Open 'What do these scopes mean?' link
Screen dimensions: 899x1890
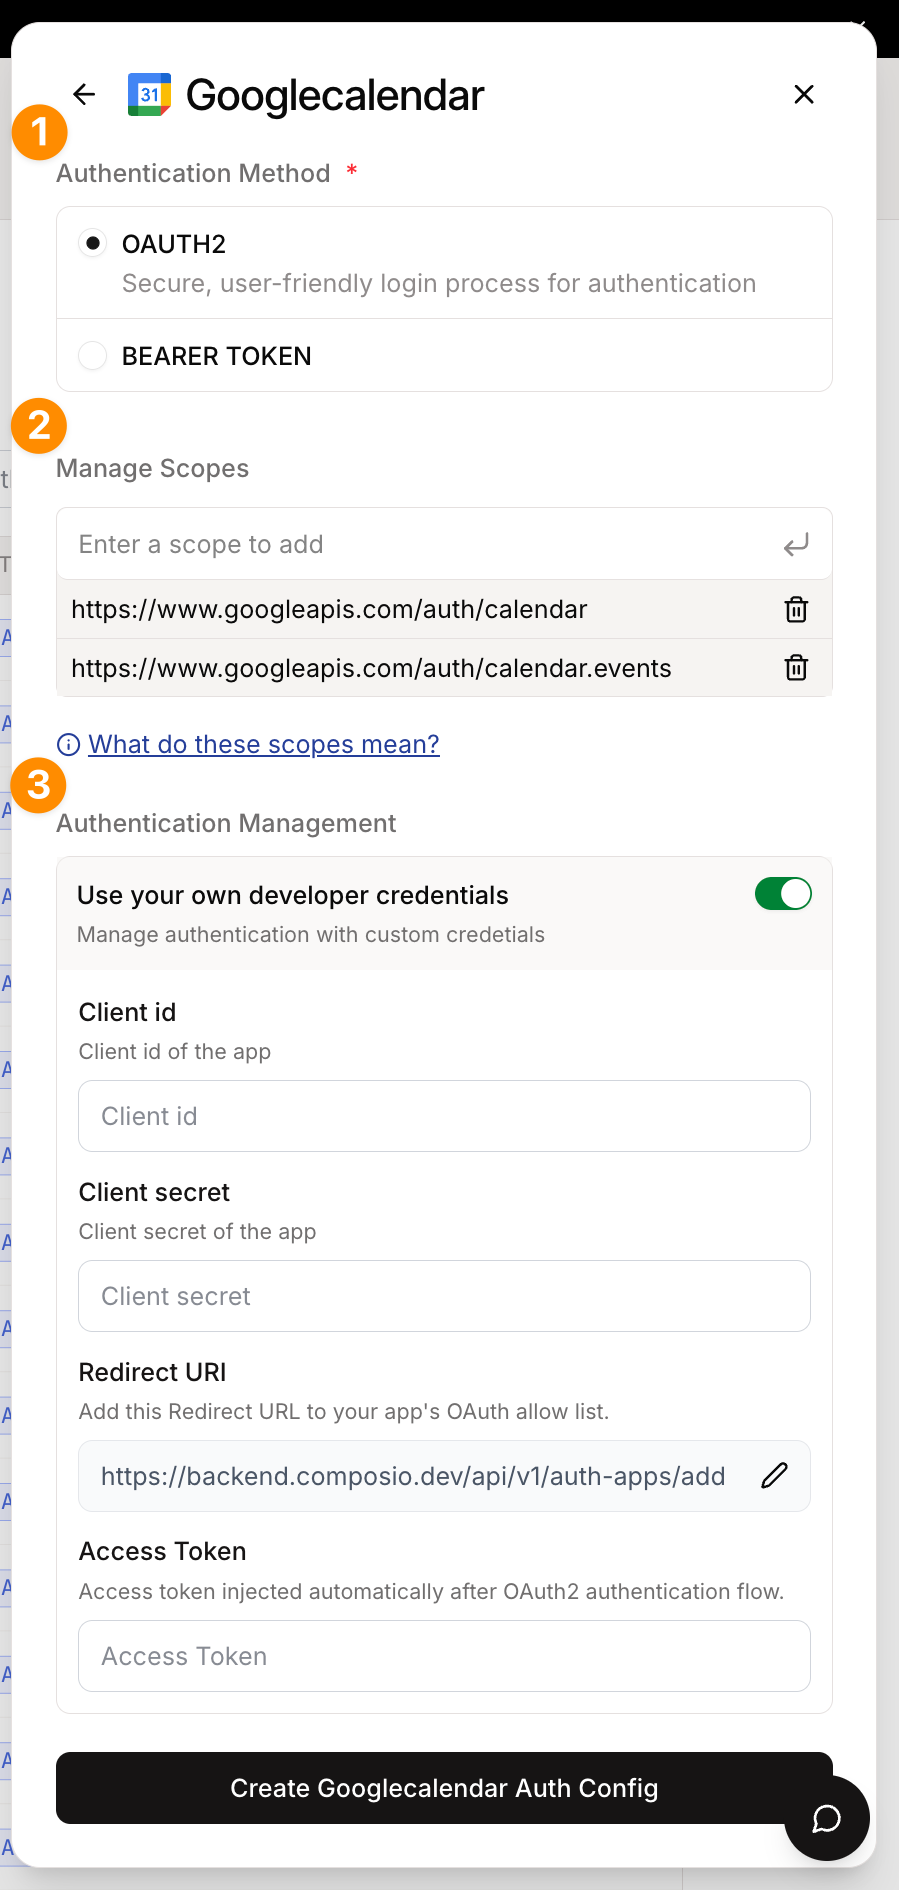click(264, 745)
